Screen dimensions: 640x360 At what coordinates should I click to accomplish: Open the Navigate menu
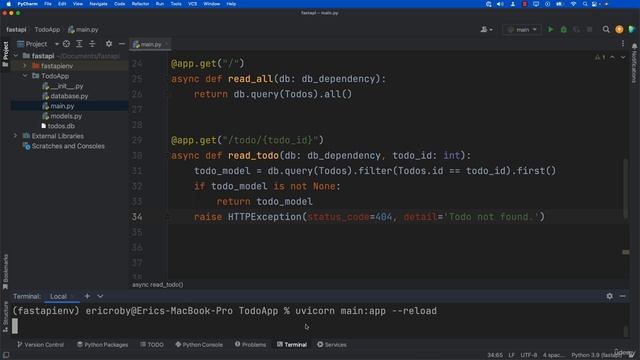click(x=98, y=4)
